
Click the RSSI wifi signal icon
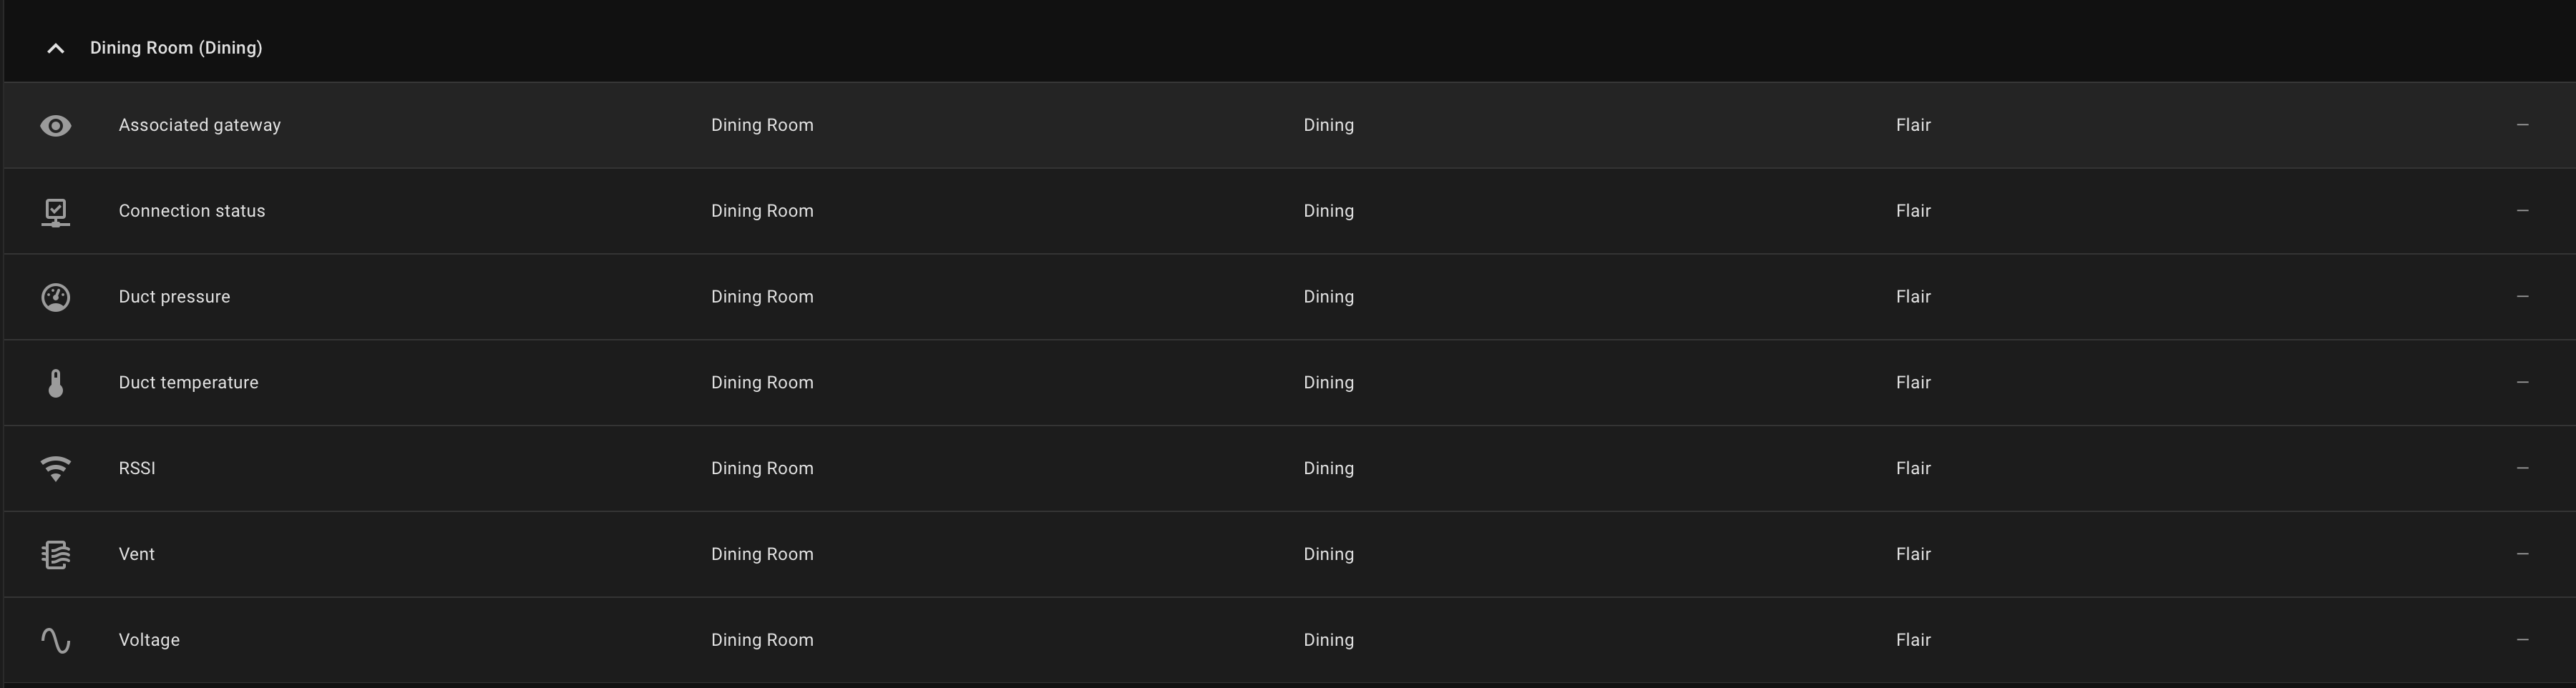pyautogui.click(x=56, y=469)
